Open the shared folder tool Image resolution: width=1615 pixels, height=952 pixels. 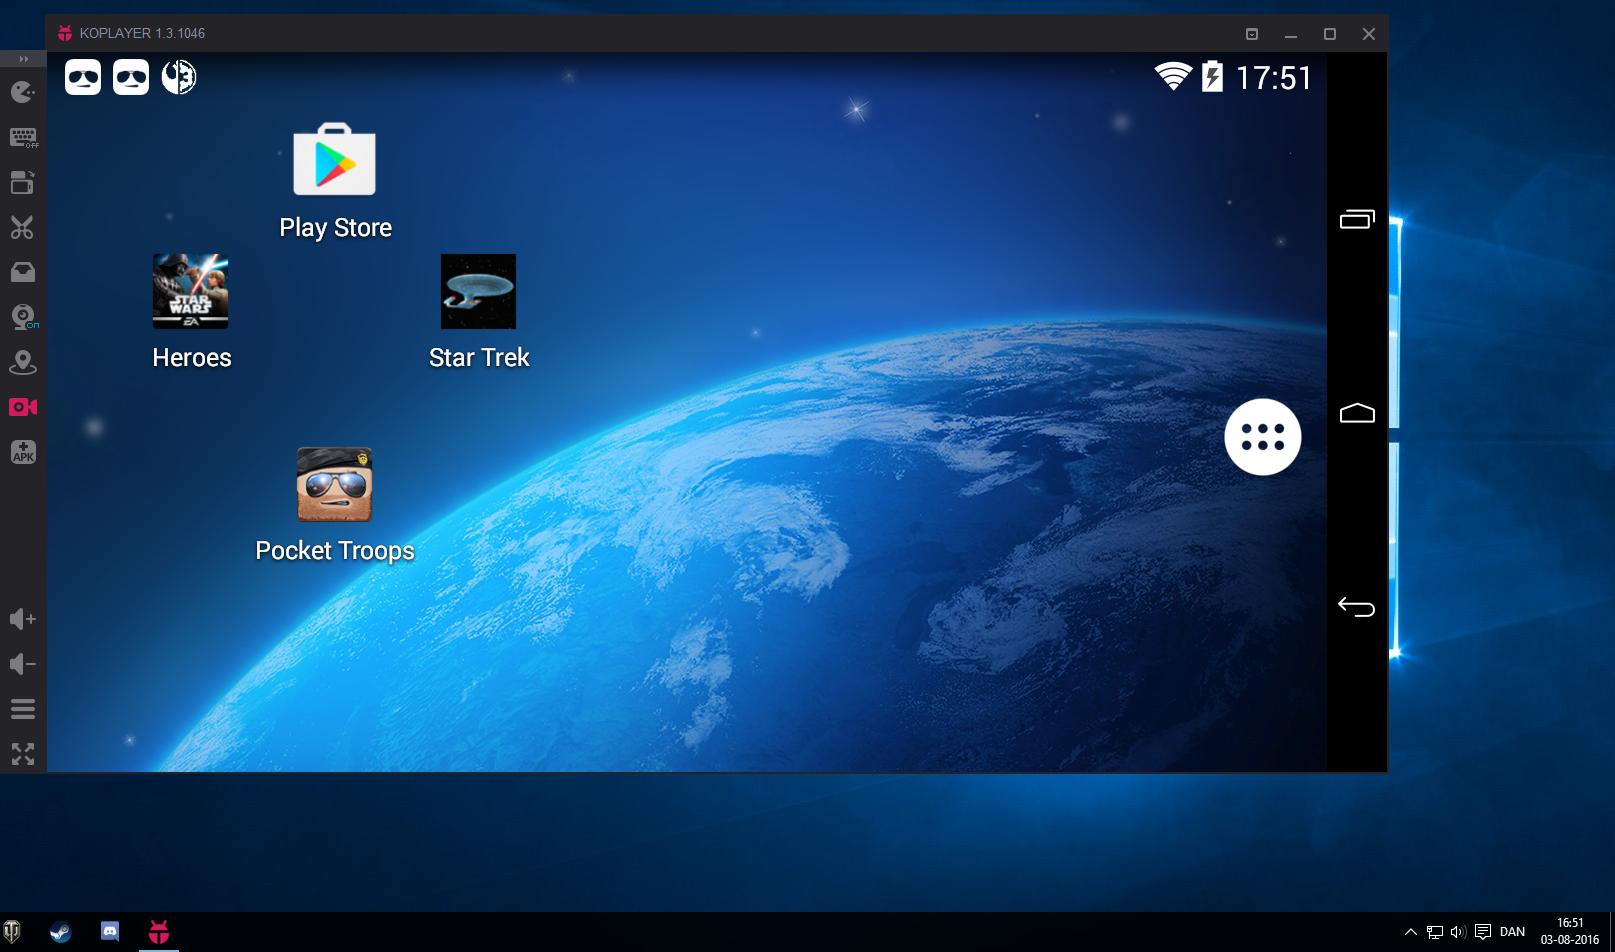tap(22, 271)
